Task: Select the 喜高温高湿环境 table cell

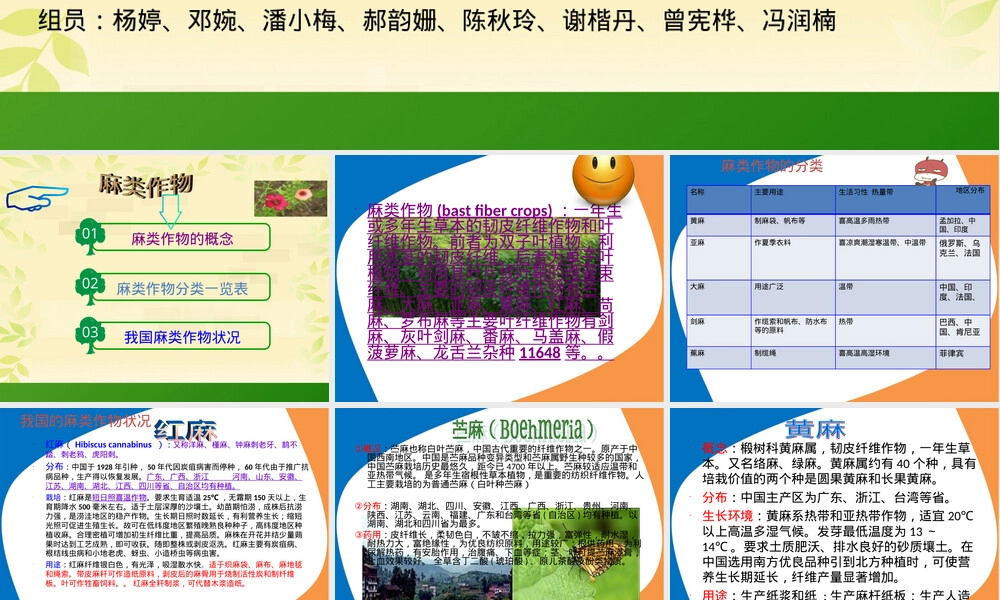Action: (x=885, y=357)
